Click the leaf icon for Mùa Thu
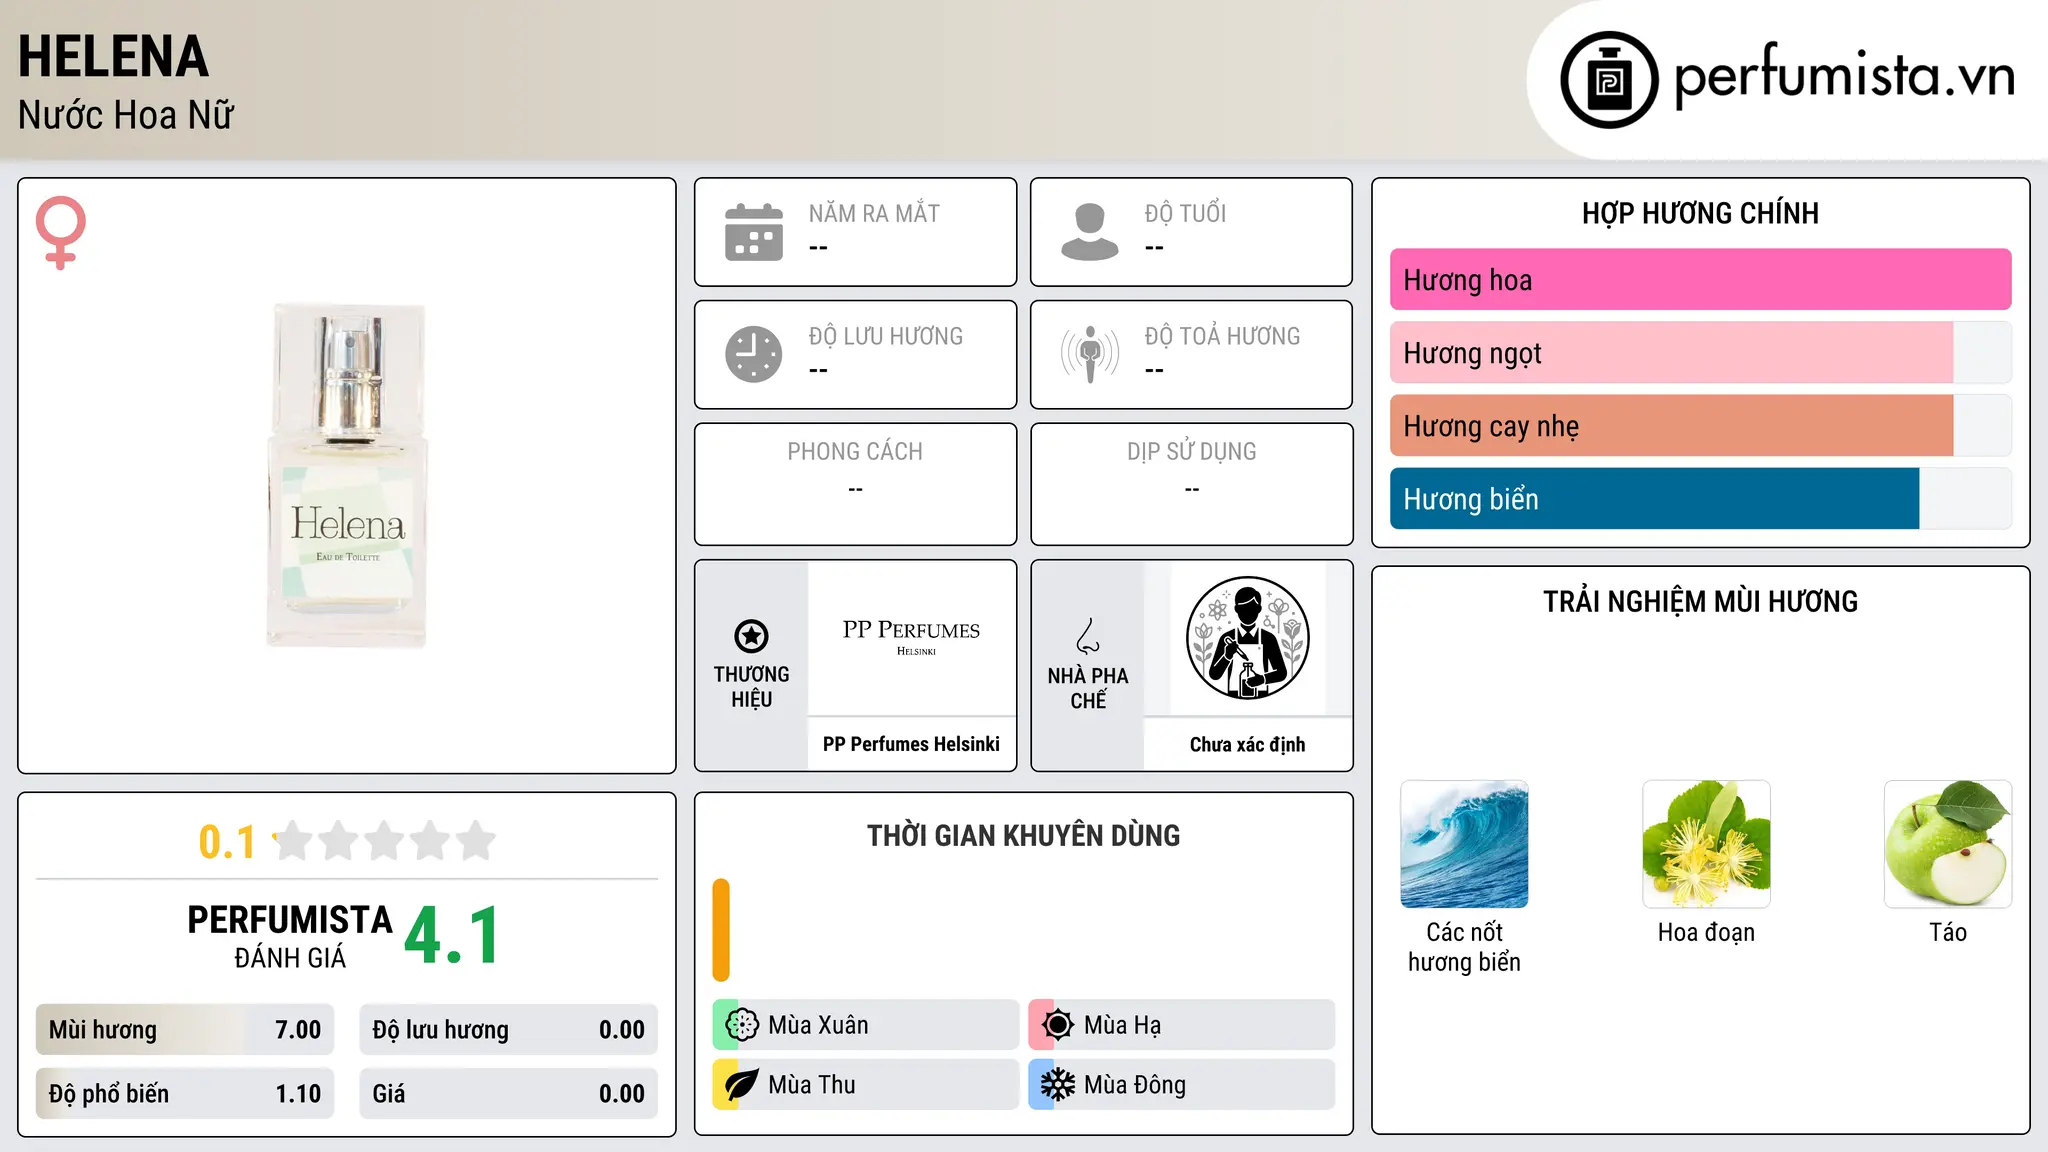 click(742, 1085)
